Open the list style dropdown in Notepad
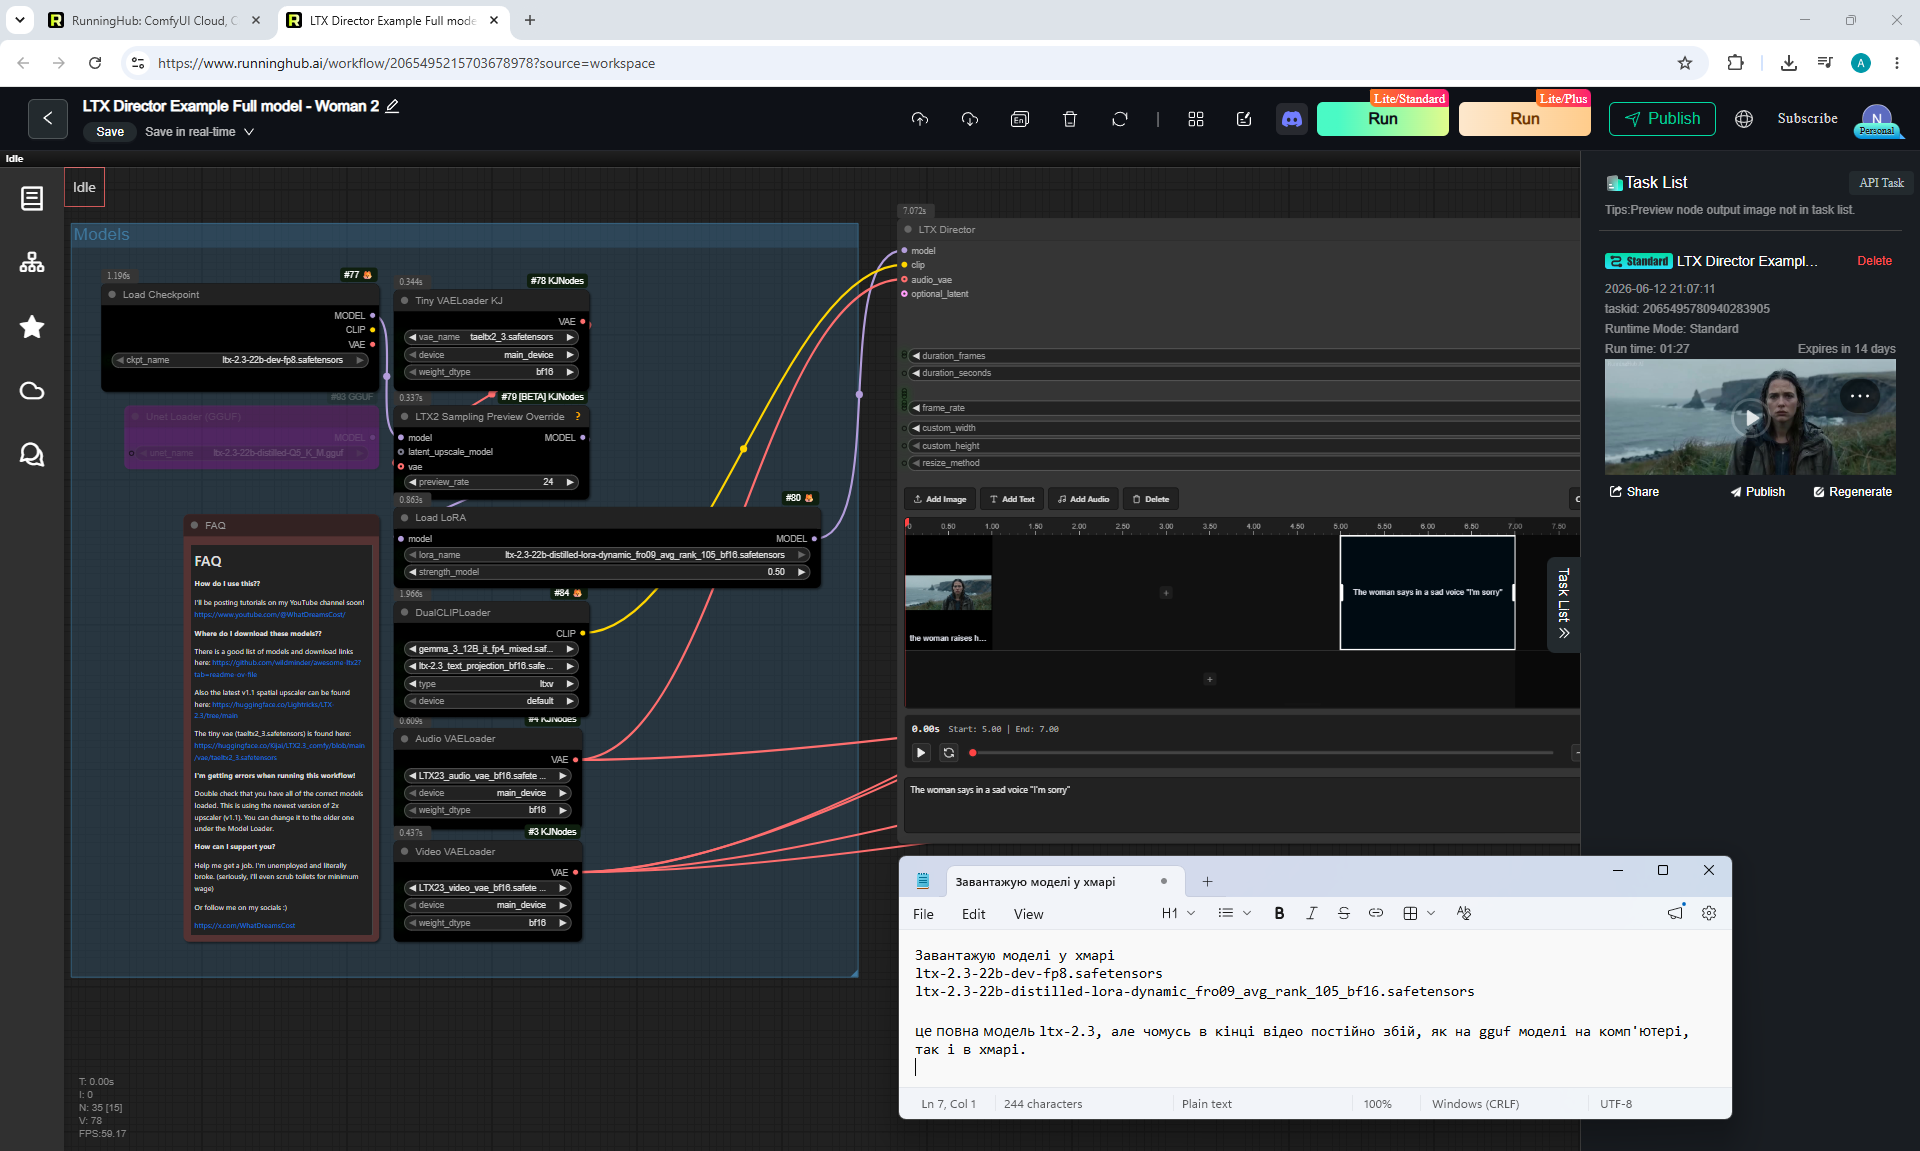 [x=1234, y=913]
